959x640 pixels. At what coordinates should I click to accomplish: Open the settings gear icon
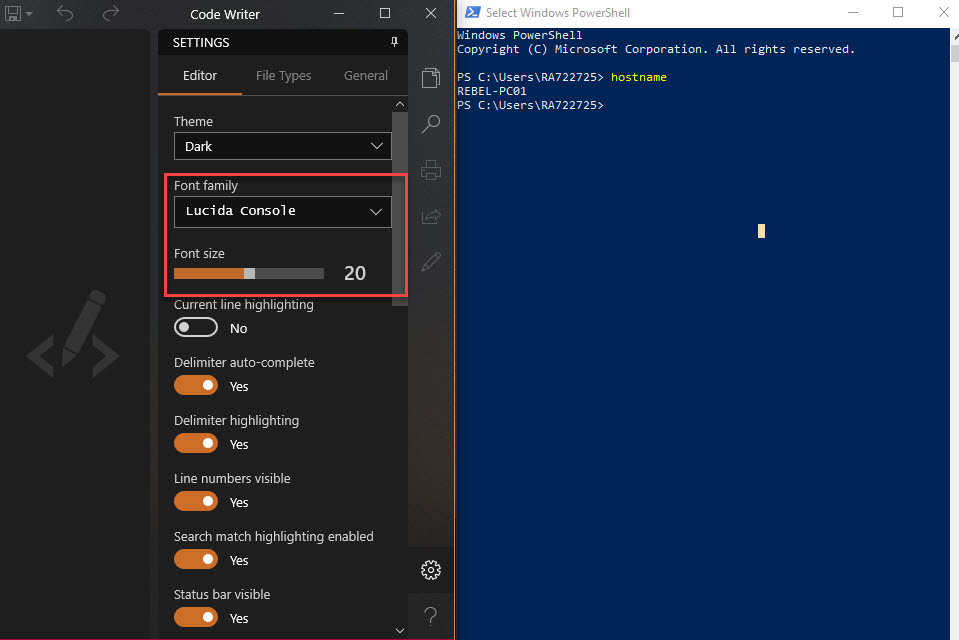coord(431,570)
